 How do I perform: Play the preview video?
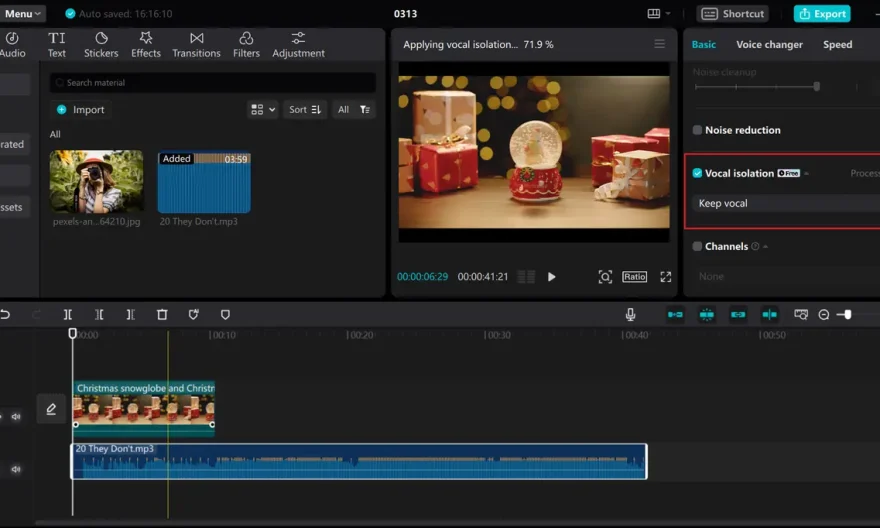(551, 277)
